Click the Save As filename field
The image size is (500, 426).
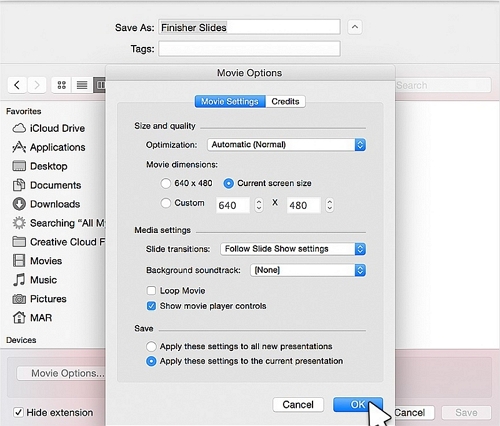click(249, 27)
